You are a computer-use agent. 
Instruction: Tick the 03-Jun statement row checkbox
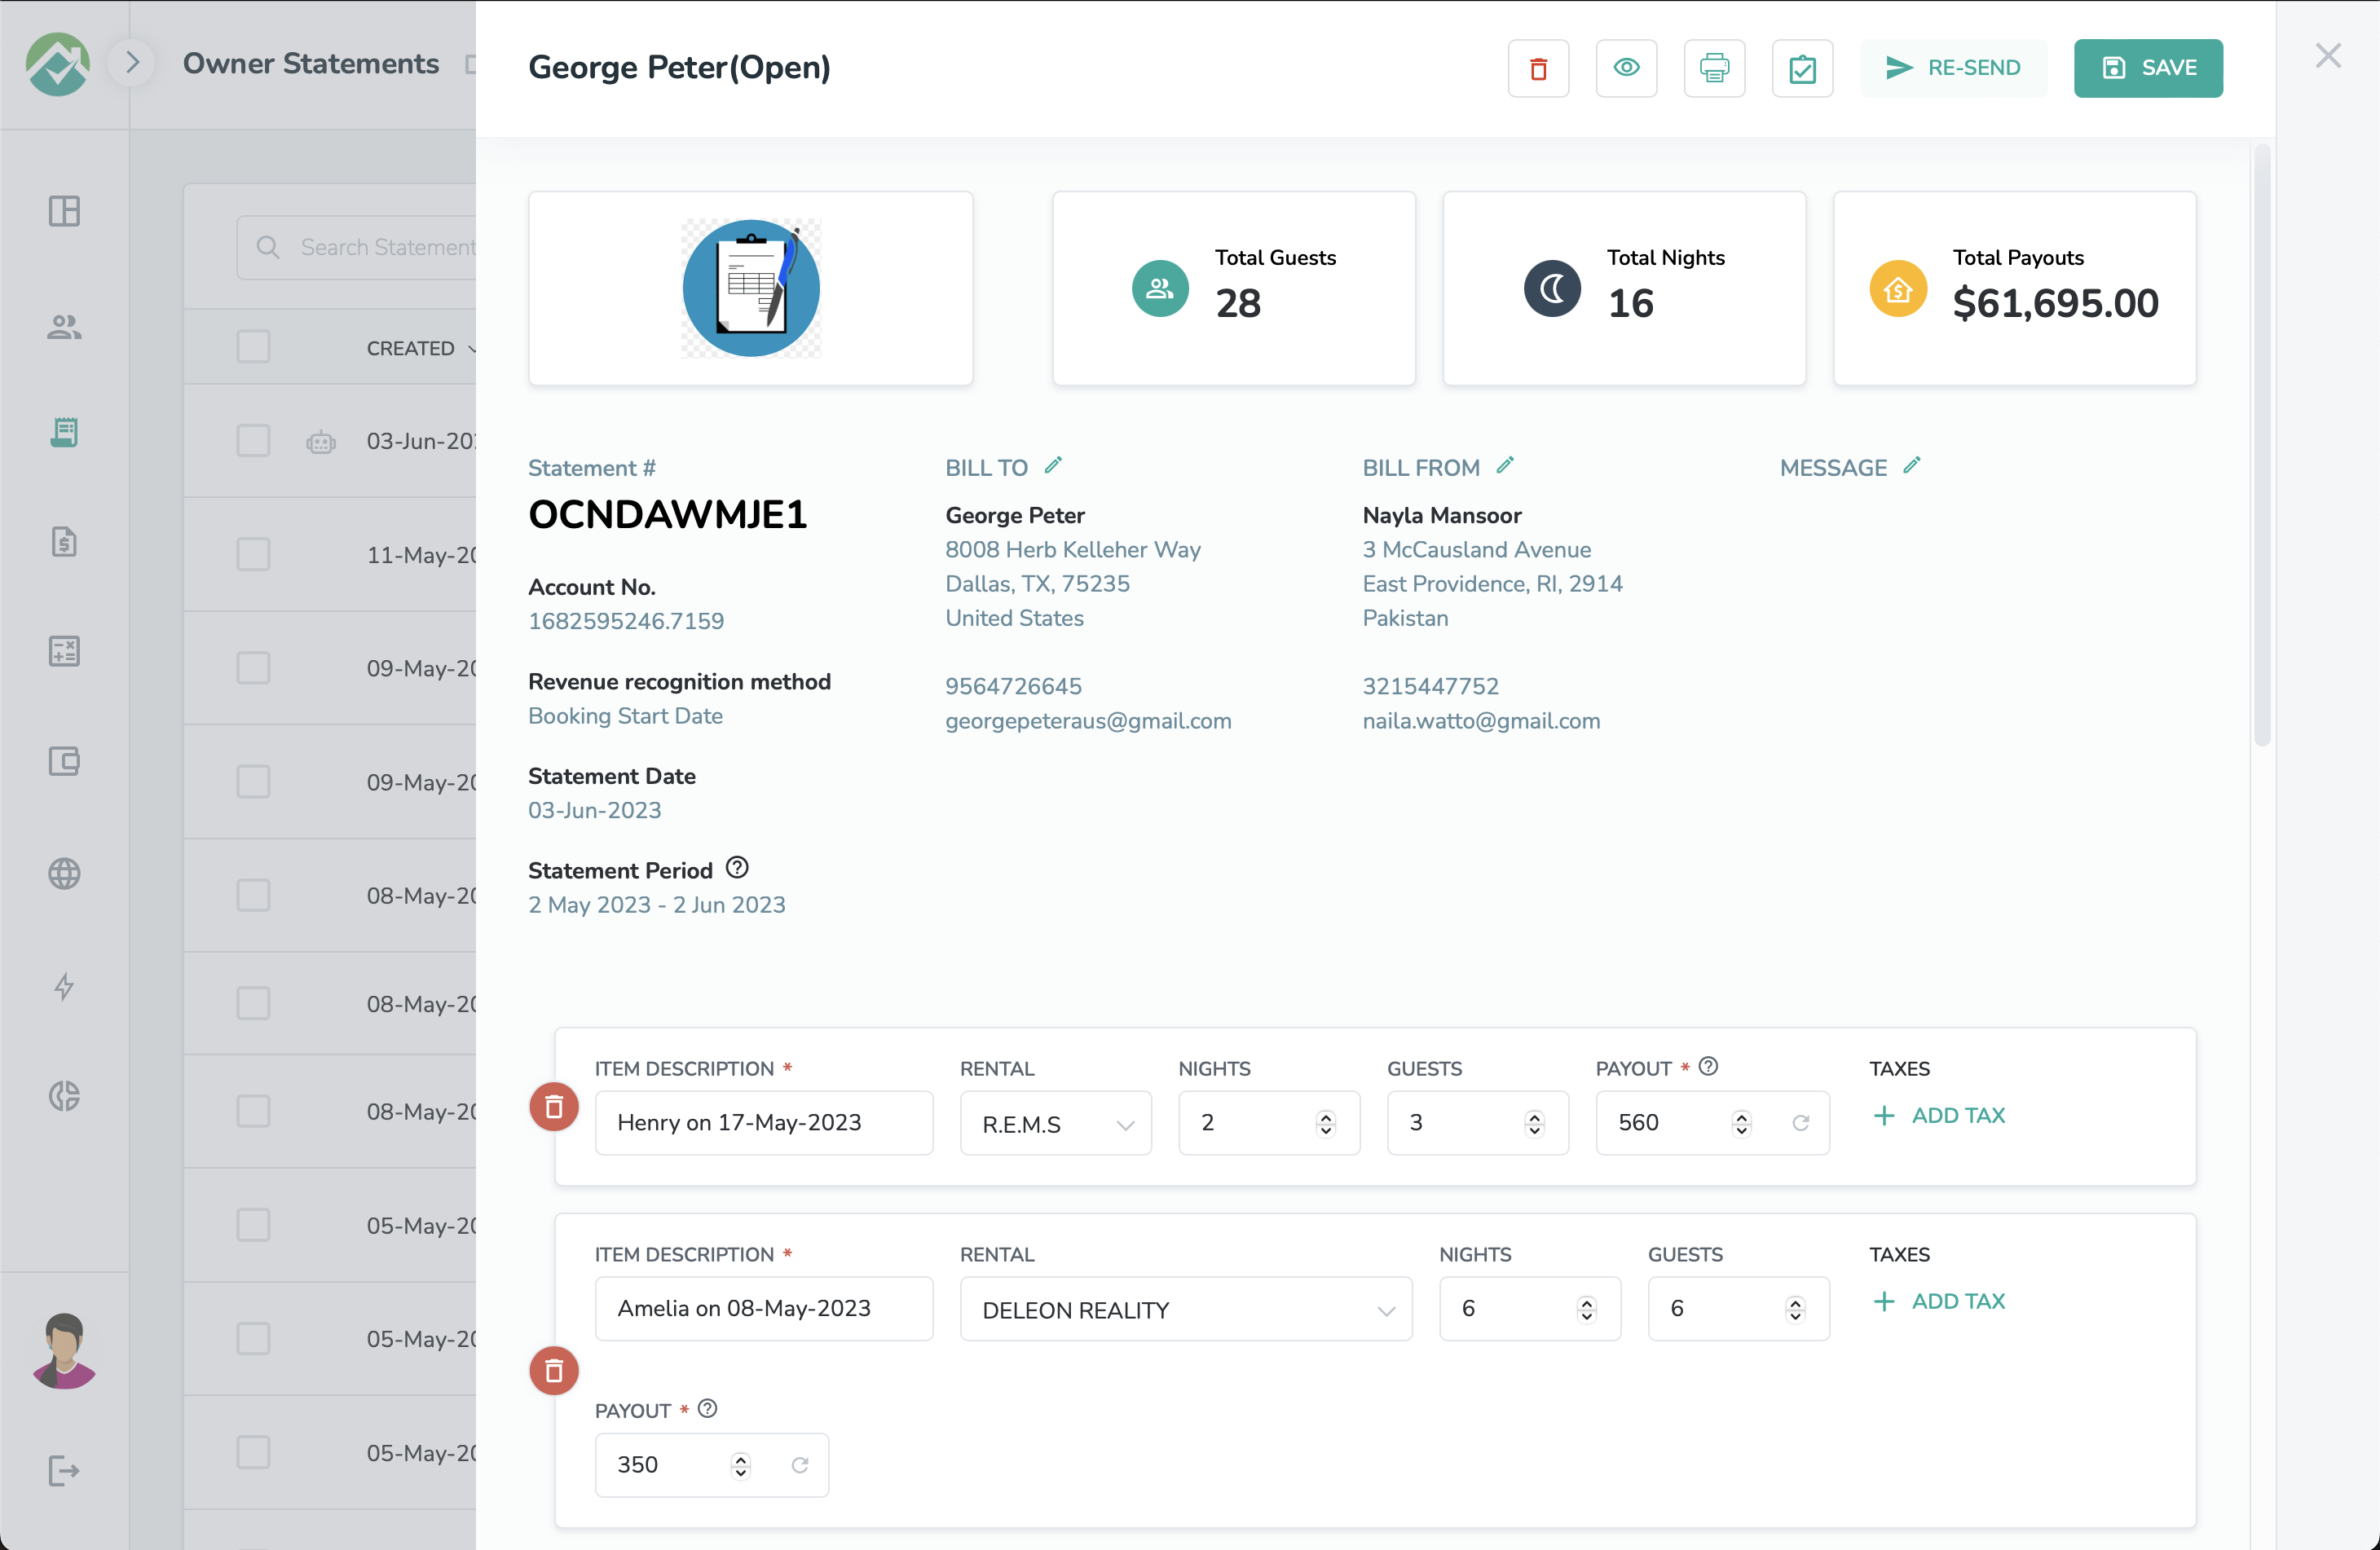pyautogui.click(x=253, y=441)
